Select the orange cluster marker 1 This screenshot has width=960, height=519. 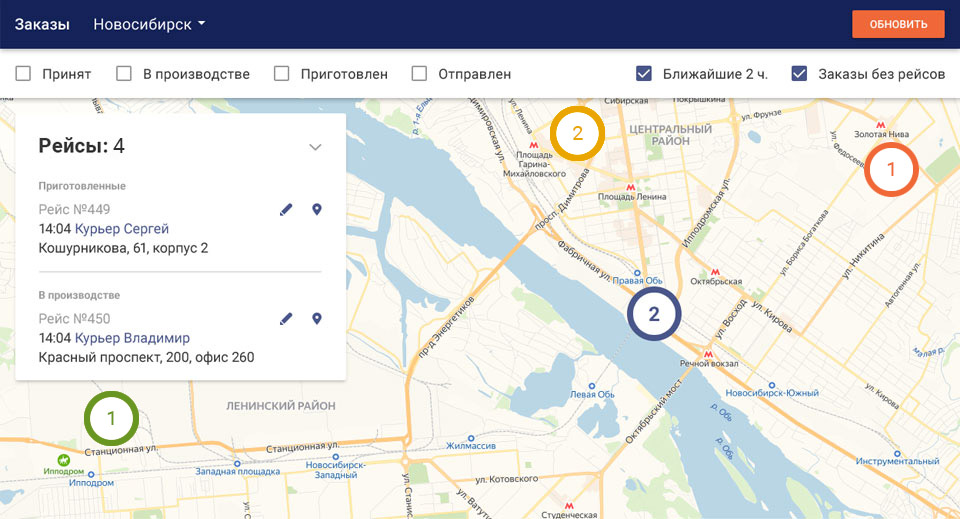pos(891,169)
